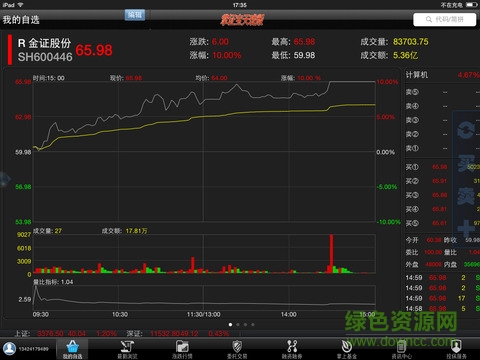
Task: Tap the 成交额 value 5.36亿
Action: coord(405,55)
